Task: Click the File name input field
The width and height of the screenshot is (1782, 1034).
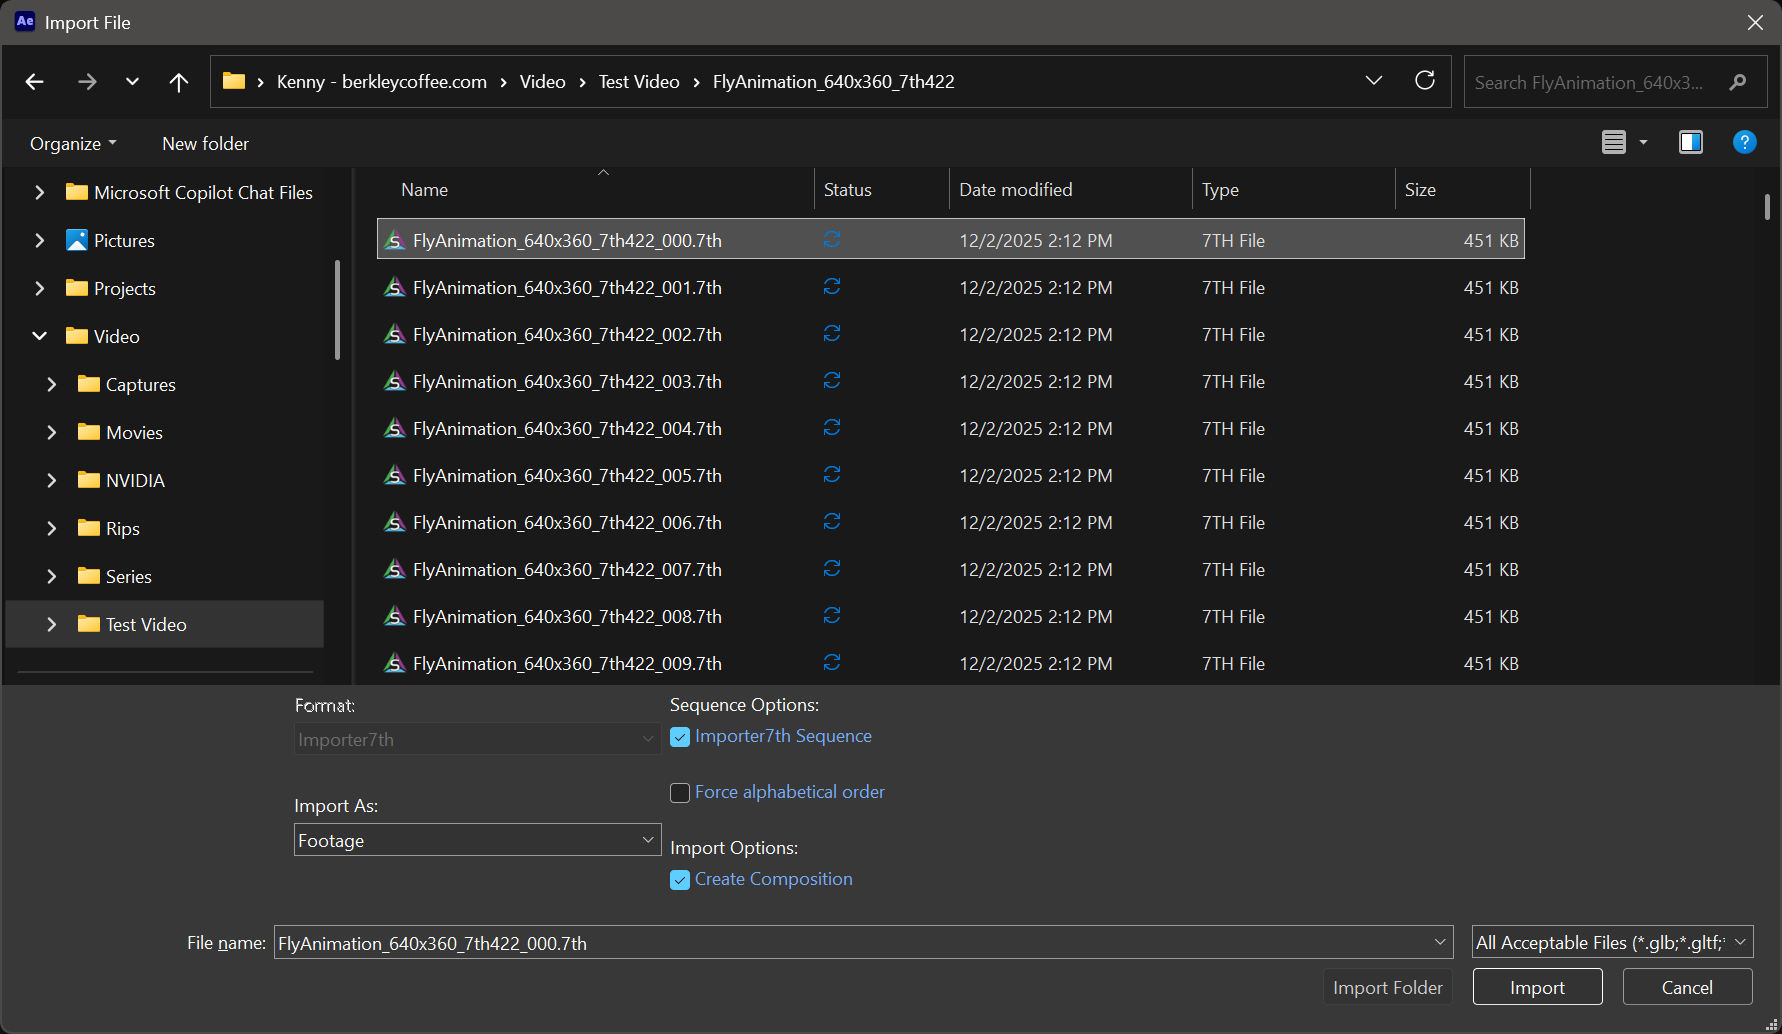Action: (850, 943)
